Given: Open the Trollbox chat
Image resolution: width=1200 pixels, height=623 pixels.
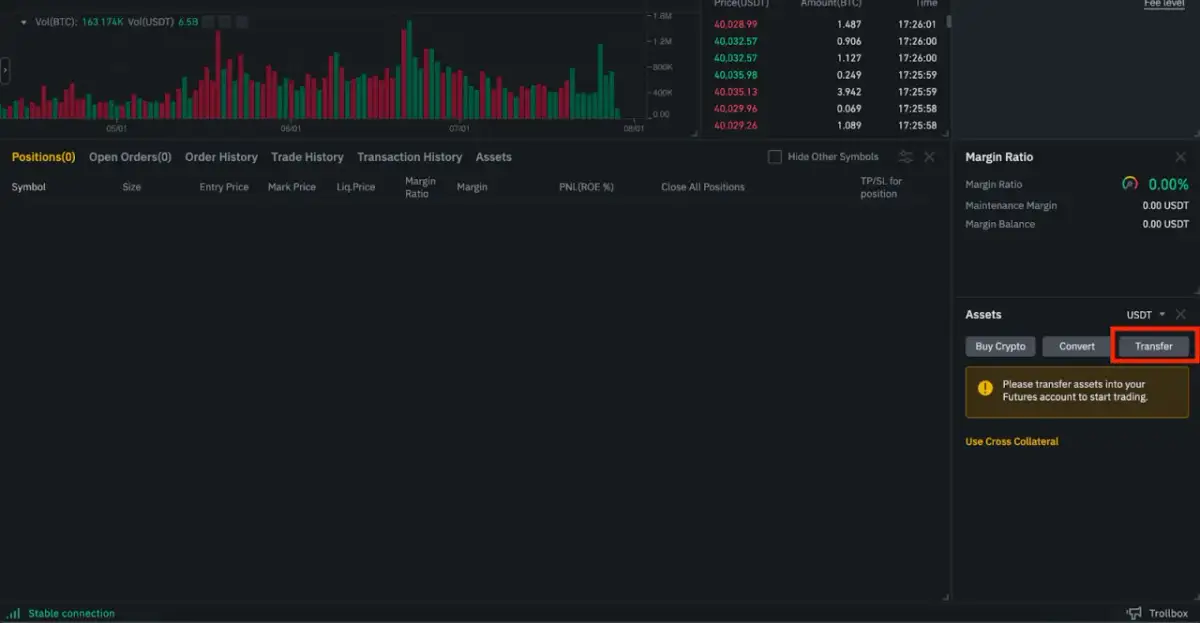Looking at the screenshot, I should point(1168,612).
